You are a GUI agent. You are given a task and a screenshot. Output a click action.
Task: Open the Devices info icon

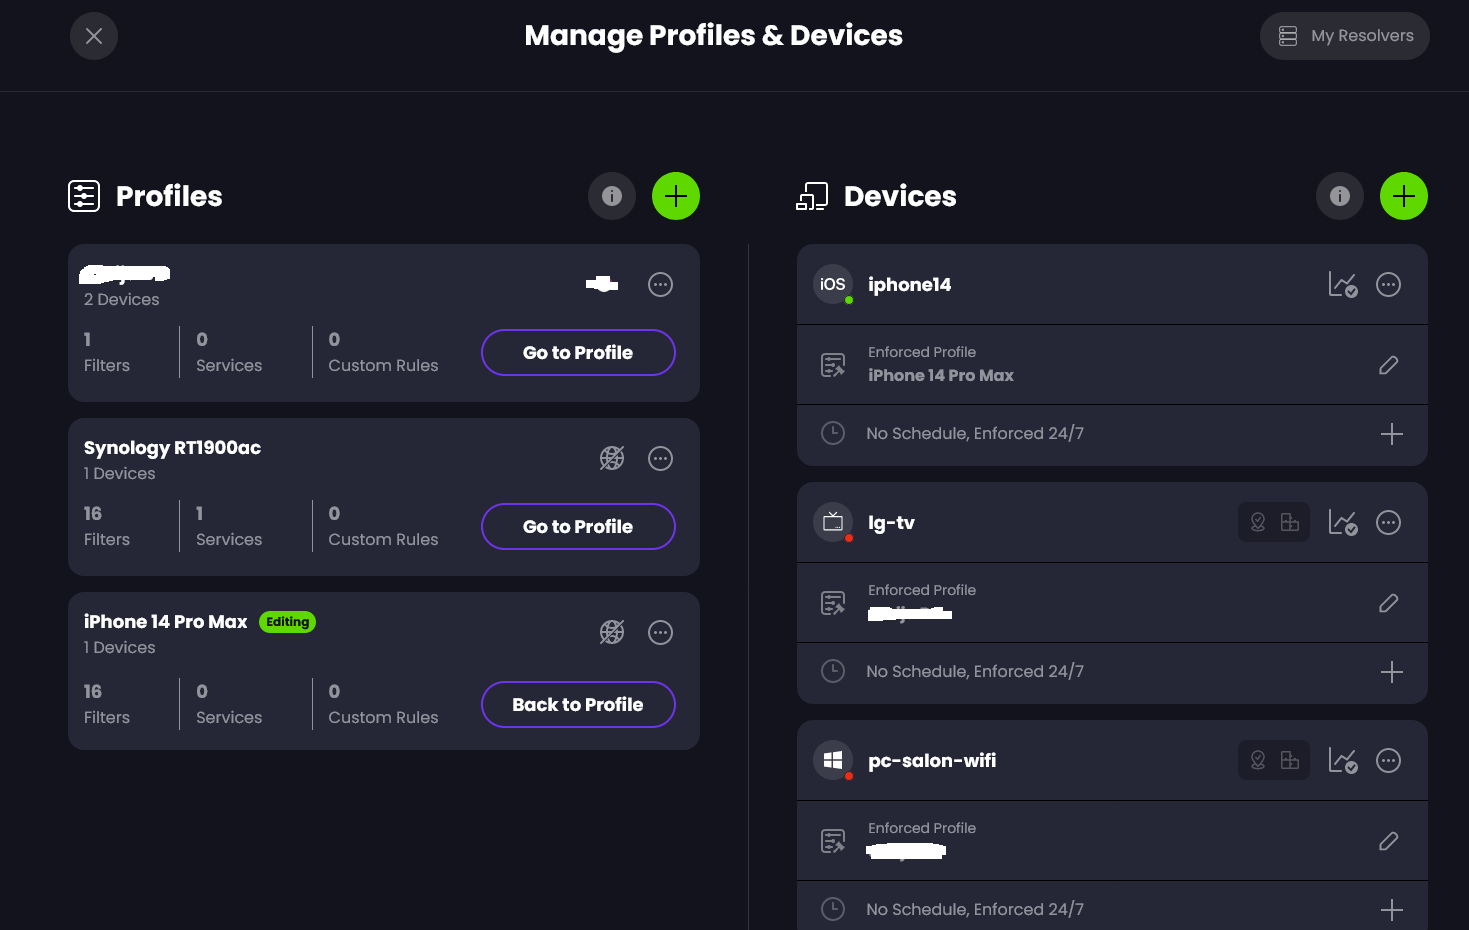pos(1340,196)
